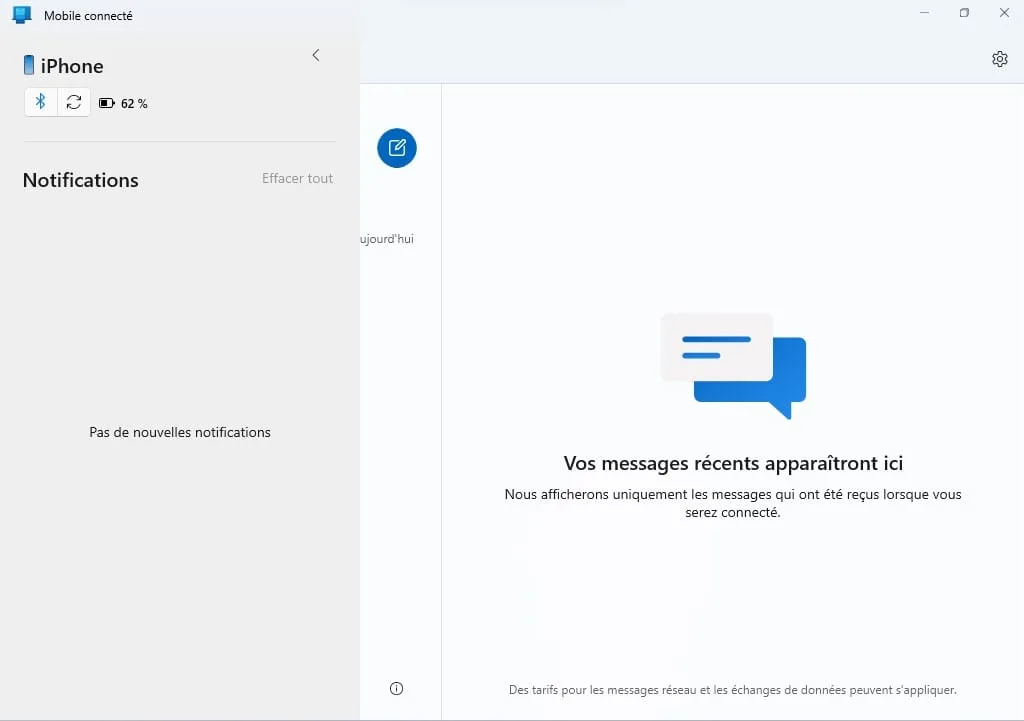Open the settings gear icon
Viewport: 1024px width, 721px height.
pyautogui.click(x=999, y=59)
